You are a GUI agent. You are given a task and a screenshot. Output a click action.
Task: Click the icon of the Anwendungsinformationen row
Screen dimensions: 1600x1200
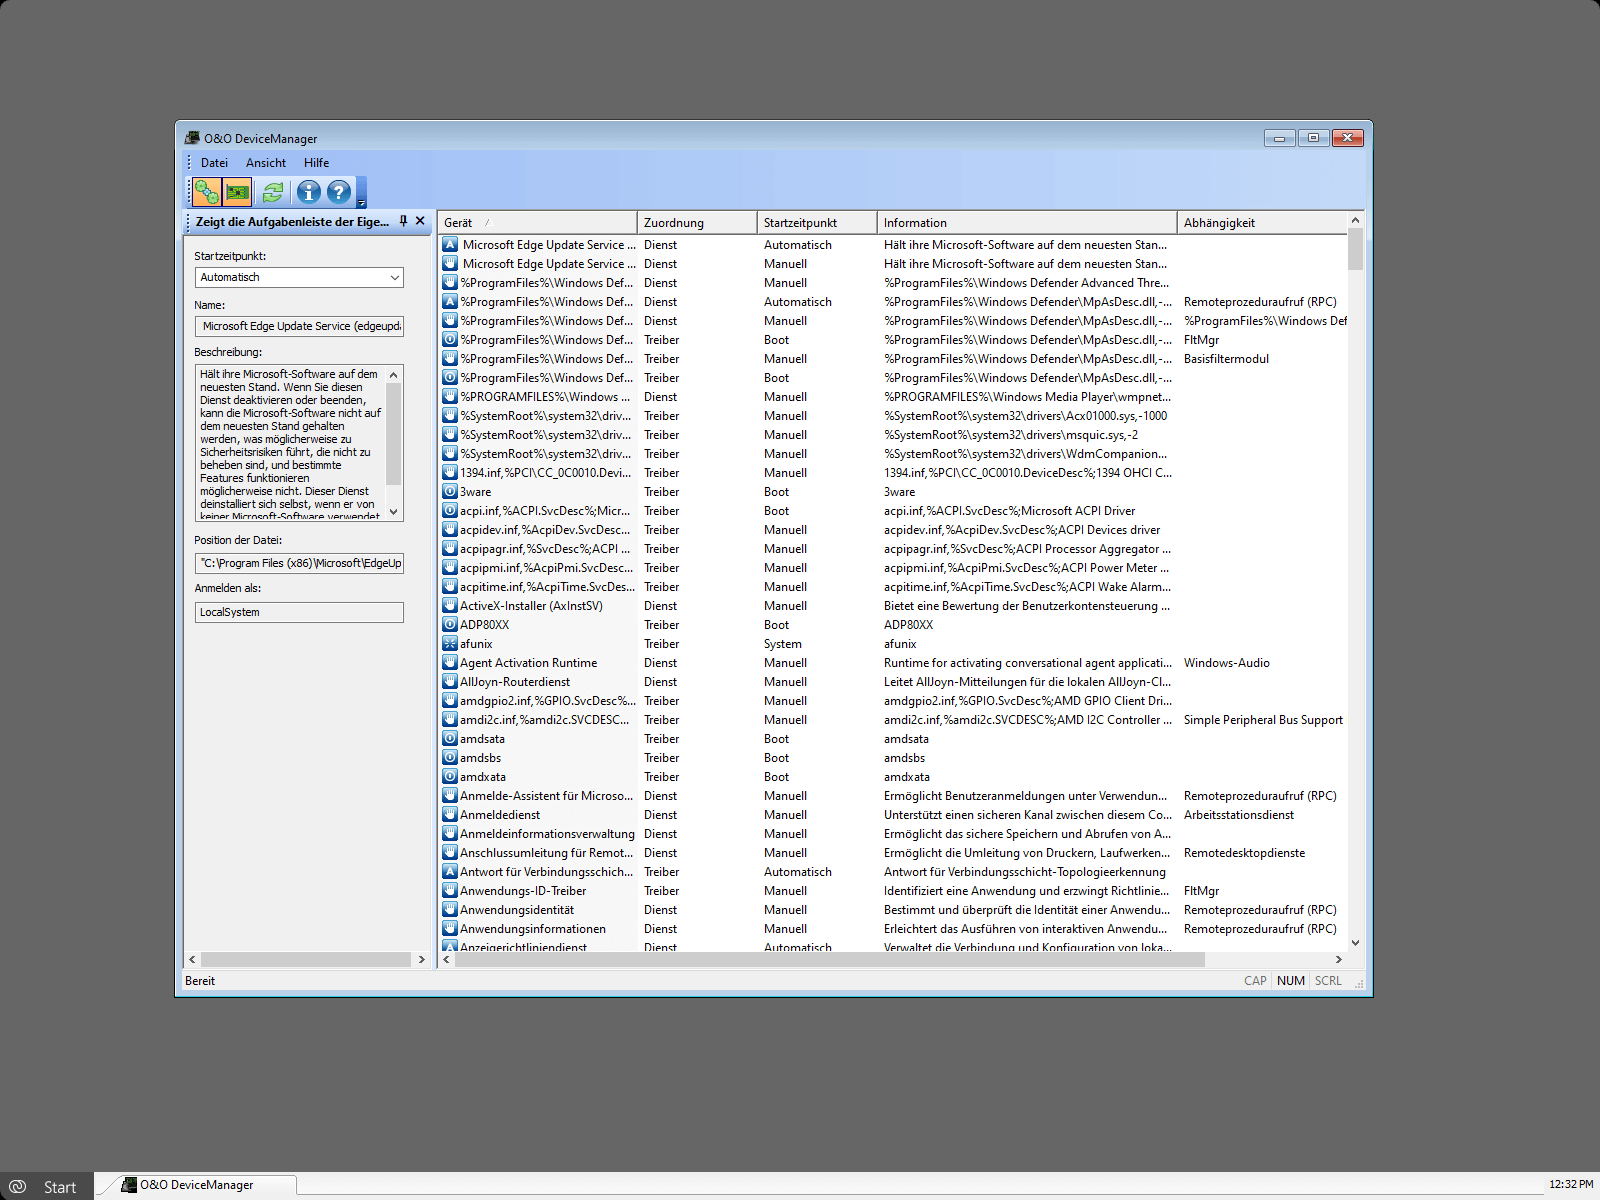click(450, 928)
